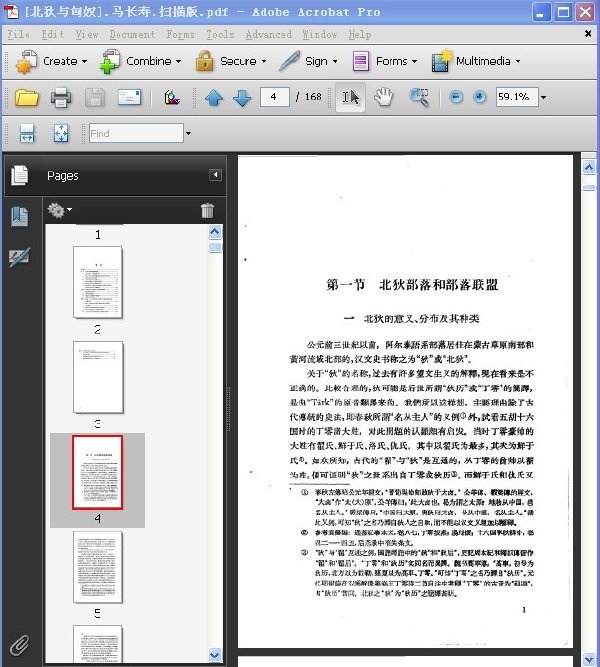
Task: Select page 2 thumbnail
Action: coord(98,377)
